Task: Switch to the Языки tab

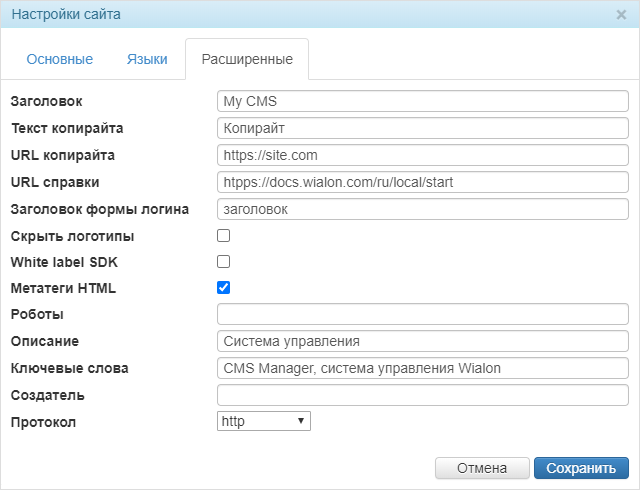Action: 147,59
